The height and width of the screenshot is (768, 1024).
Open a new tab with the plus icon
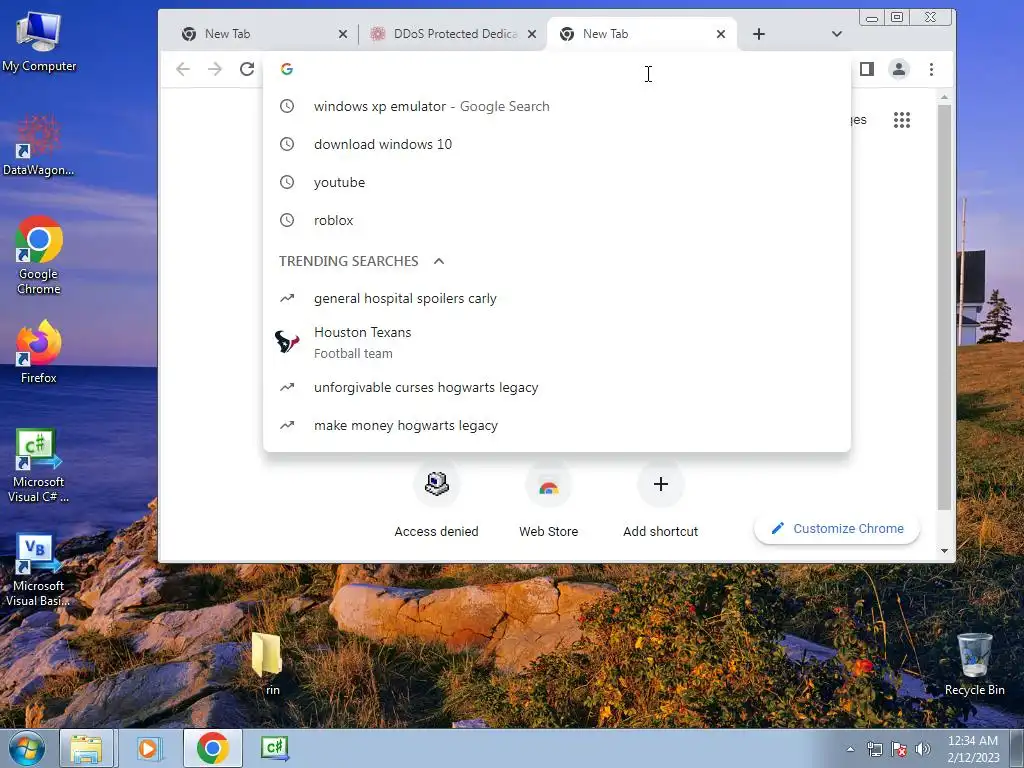[x=759, y=34]
